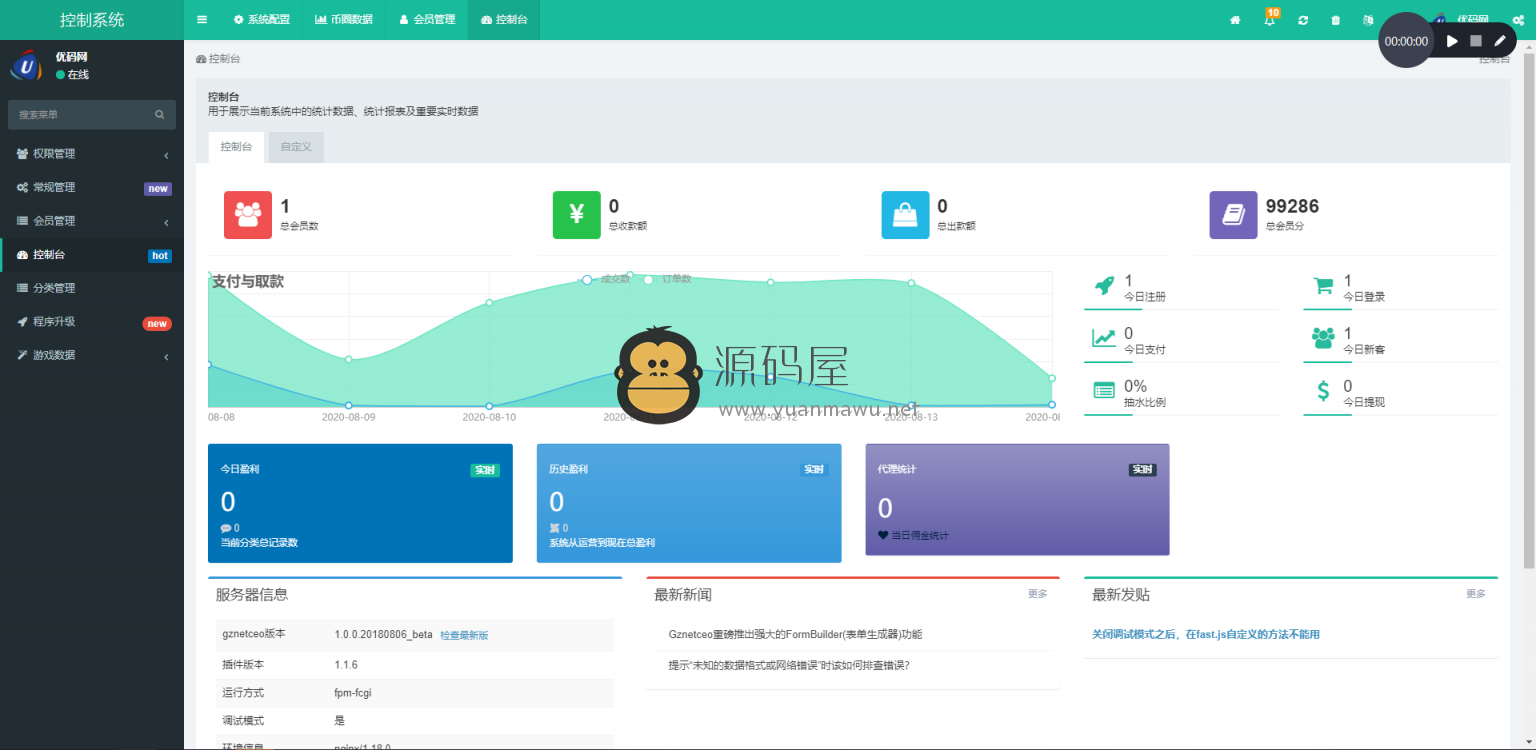Click the card icon for 抽水比例
Screen dimensions: 1536x750
[1104, 391]
